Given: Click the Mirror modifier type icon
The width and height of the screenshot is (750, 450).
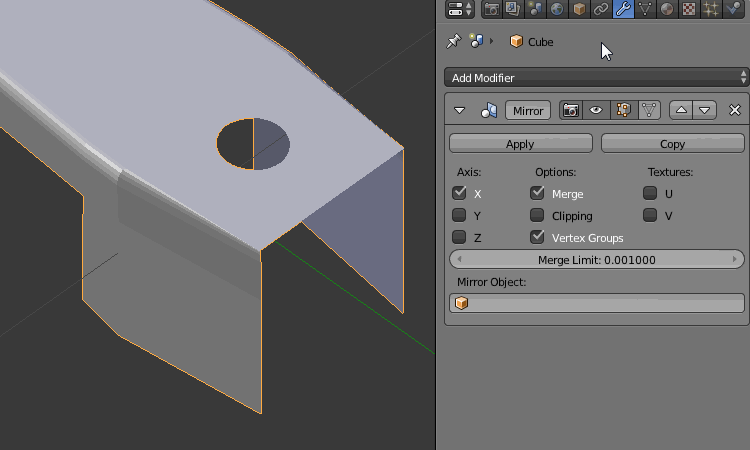Looking at the screenshot, I should pyautogui.click(x=488, y=110).
